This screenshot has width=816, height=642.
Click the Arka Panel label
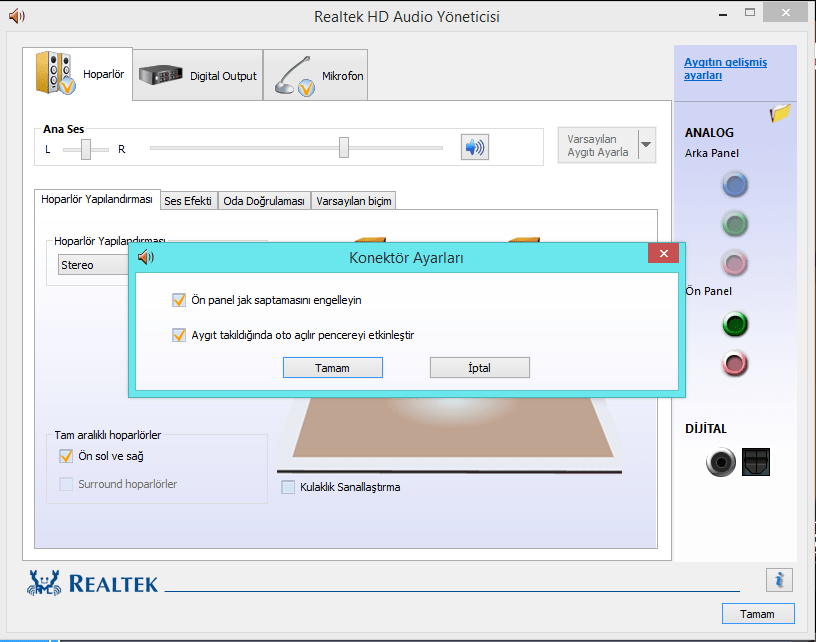[x=711, y=153]
